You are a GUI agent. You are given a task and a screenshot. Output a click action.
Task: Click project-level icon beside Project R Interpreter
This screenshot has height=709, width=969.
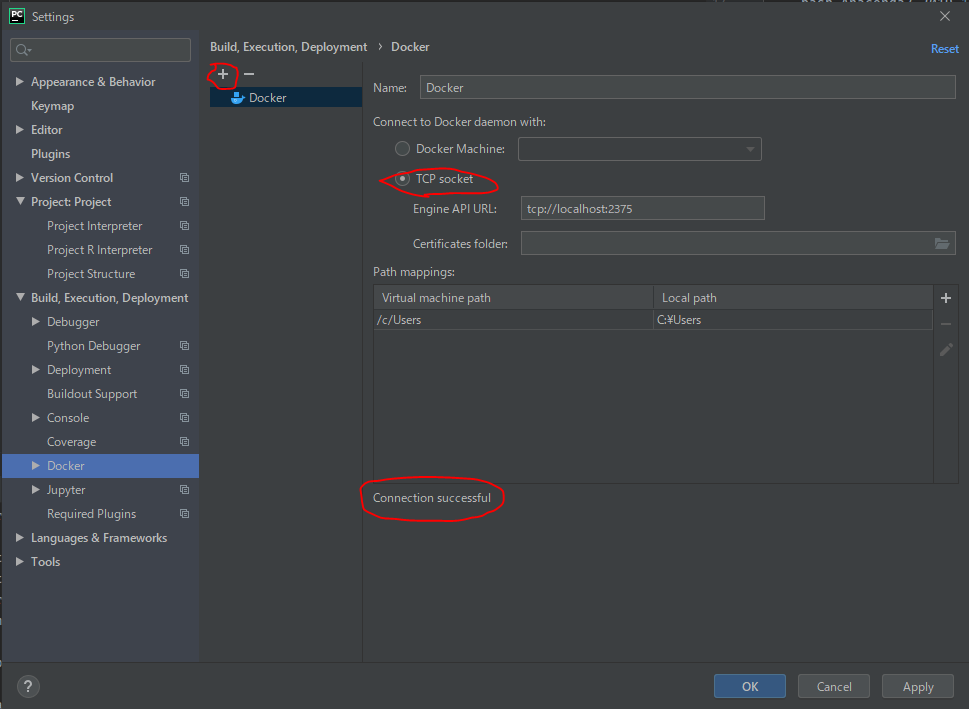click(x=184, y=250)
